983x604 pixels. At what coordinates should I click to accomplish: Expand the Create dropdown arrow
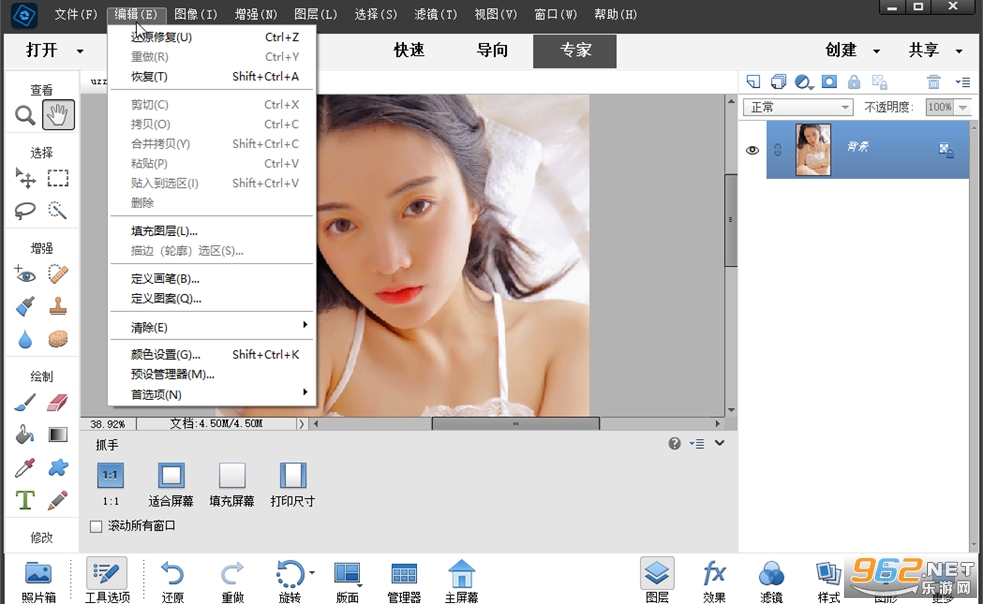click(x=876, y=51)
